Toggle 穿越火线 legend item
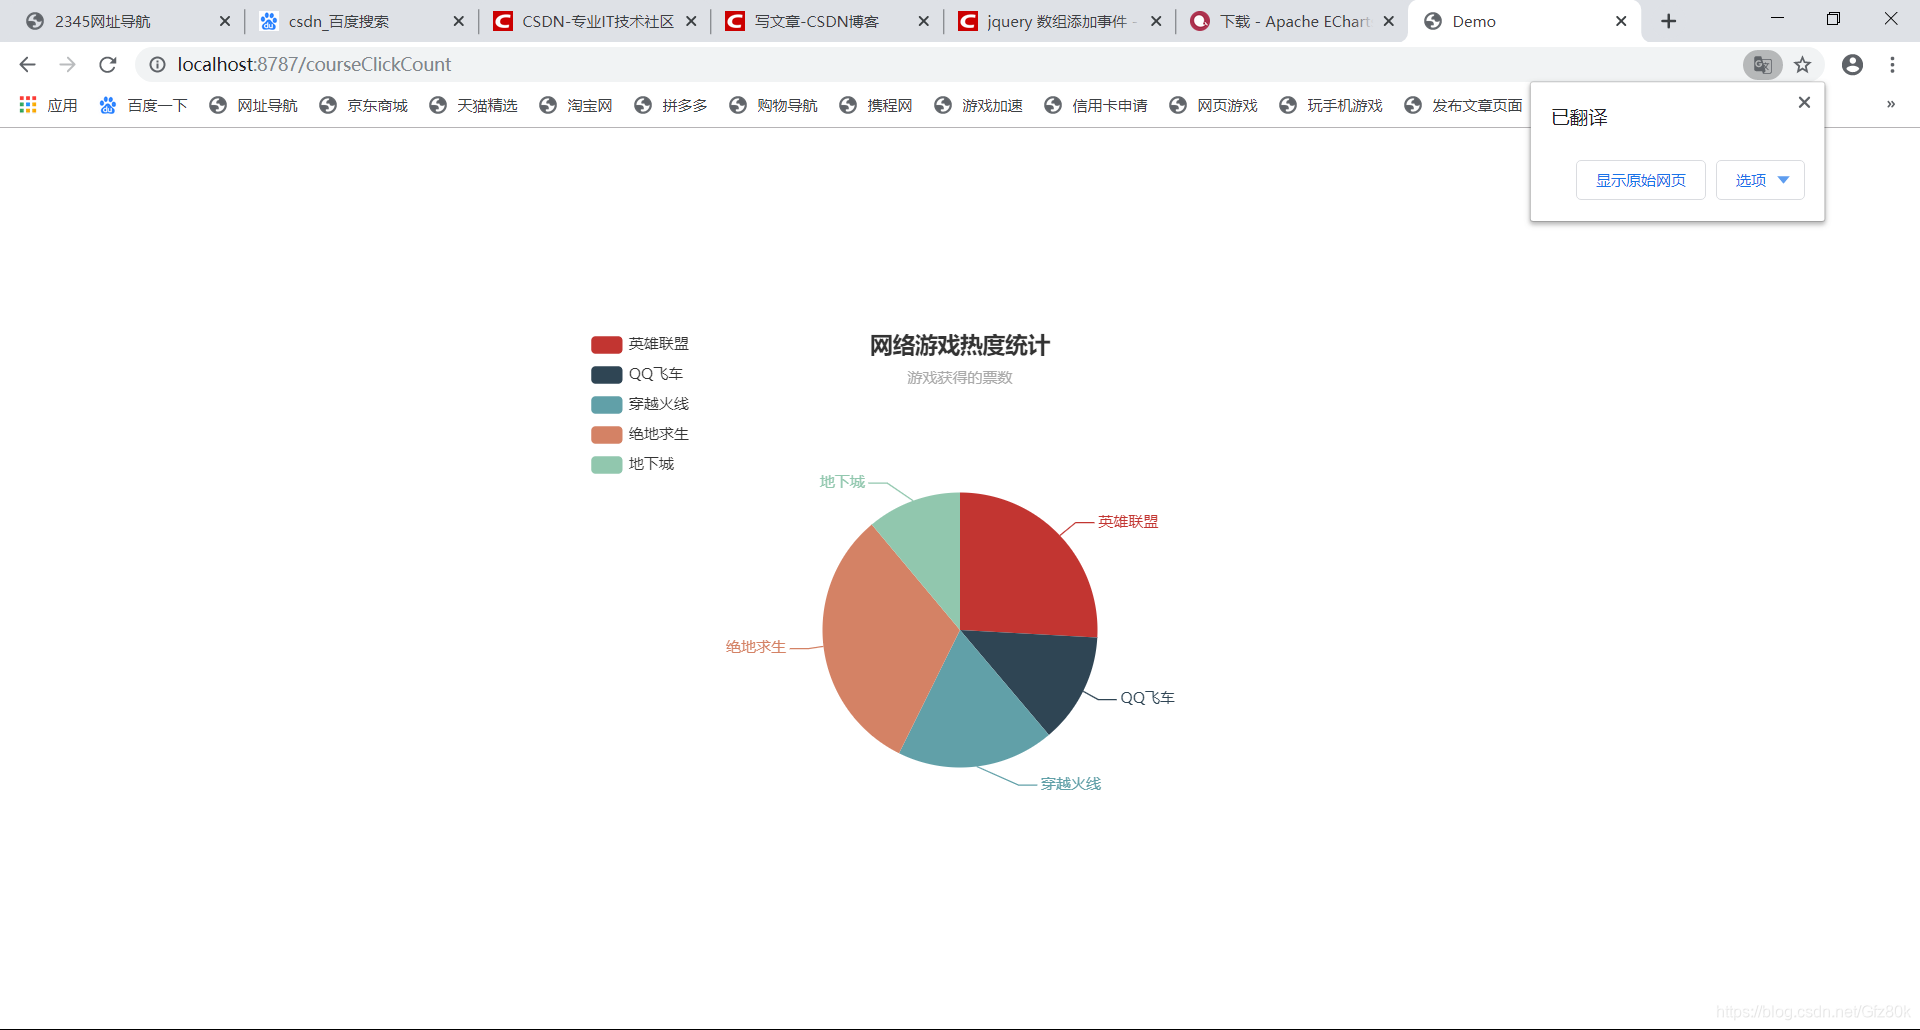 tap(640, 404)
